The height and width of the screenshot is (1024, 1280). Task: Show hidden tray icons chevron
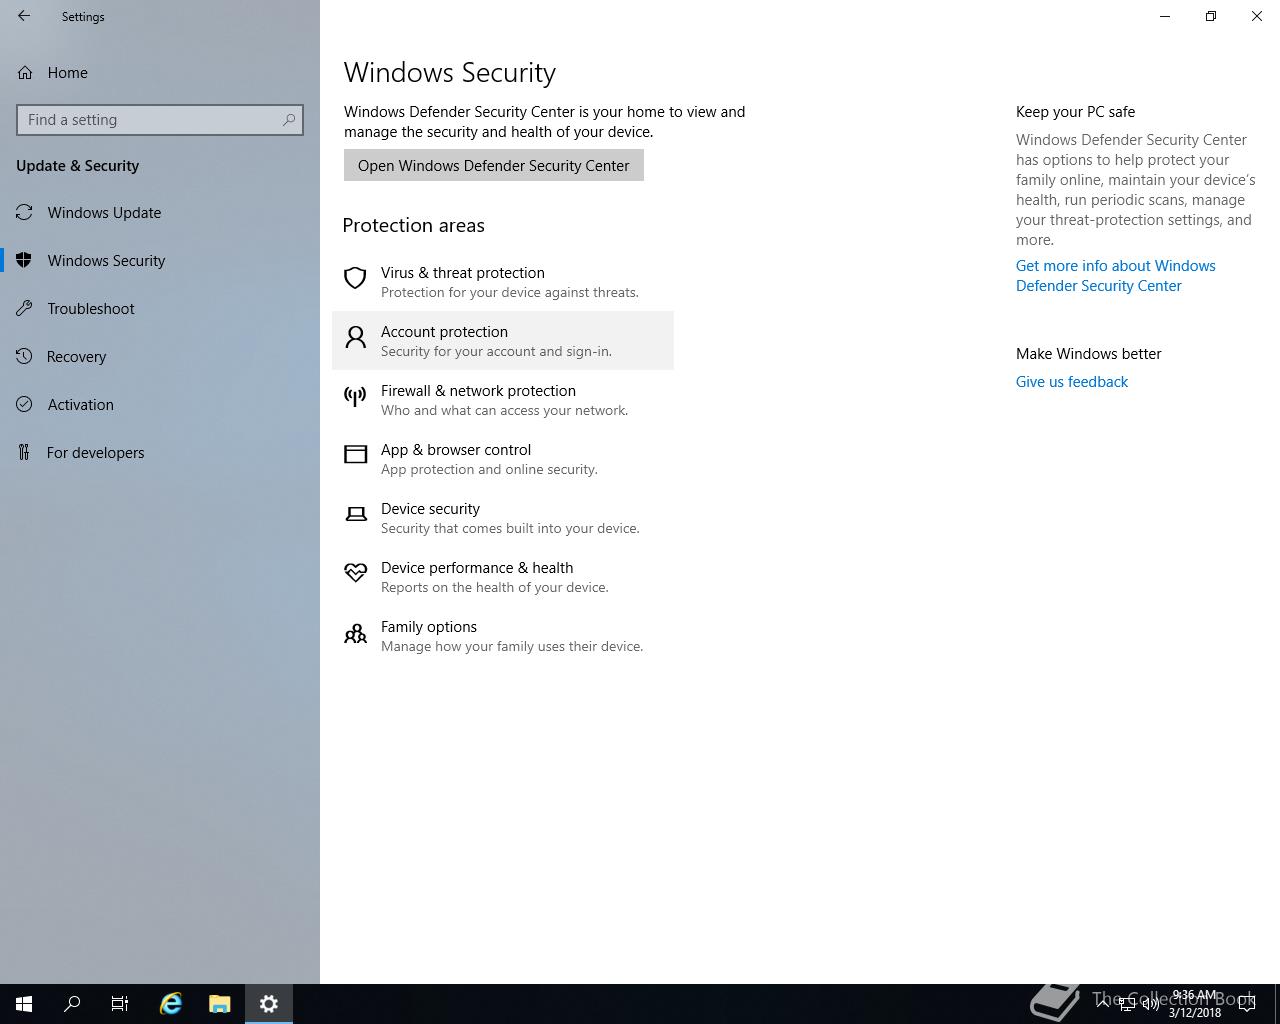point(1103,1003)
